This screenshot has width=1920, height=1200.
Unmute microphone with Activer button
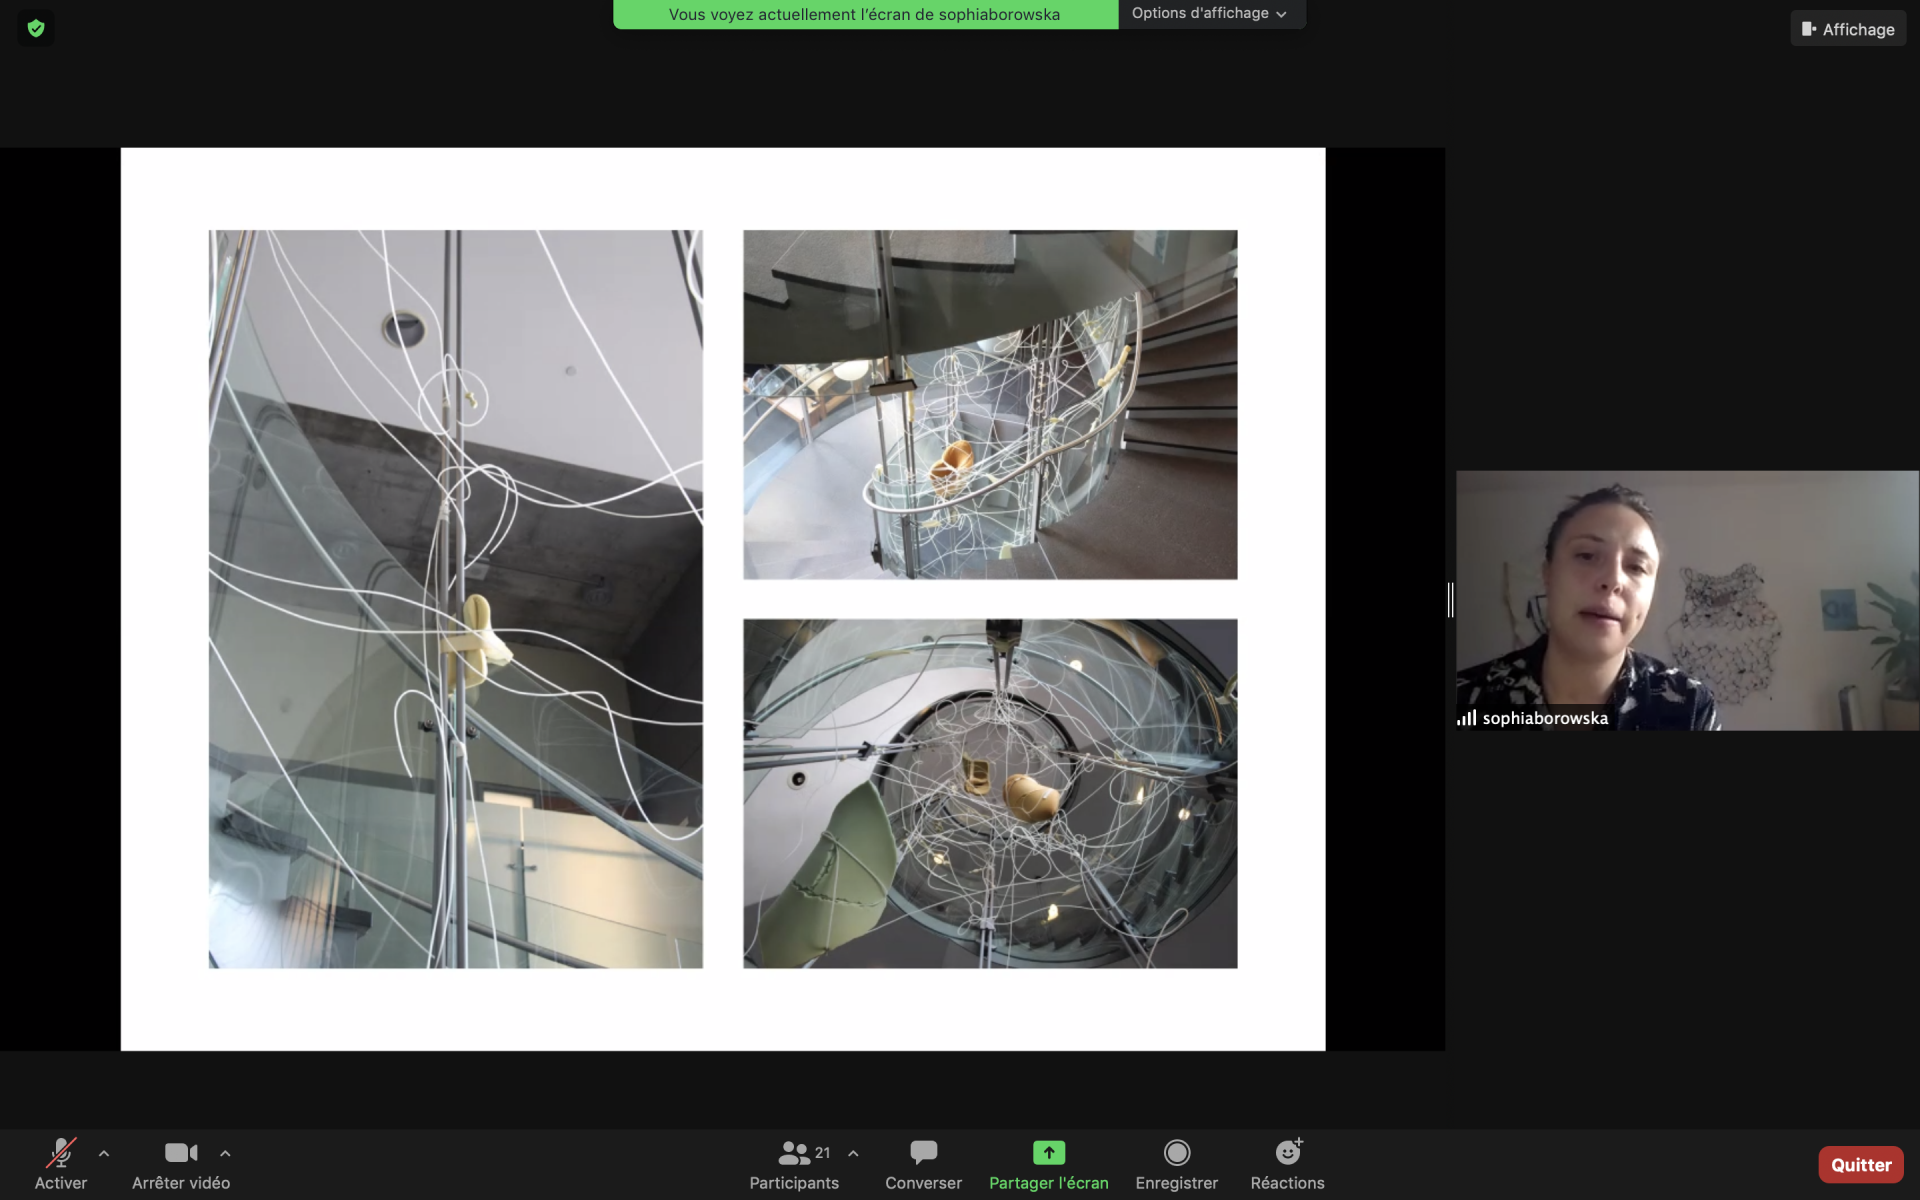click(61, 1165)
